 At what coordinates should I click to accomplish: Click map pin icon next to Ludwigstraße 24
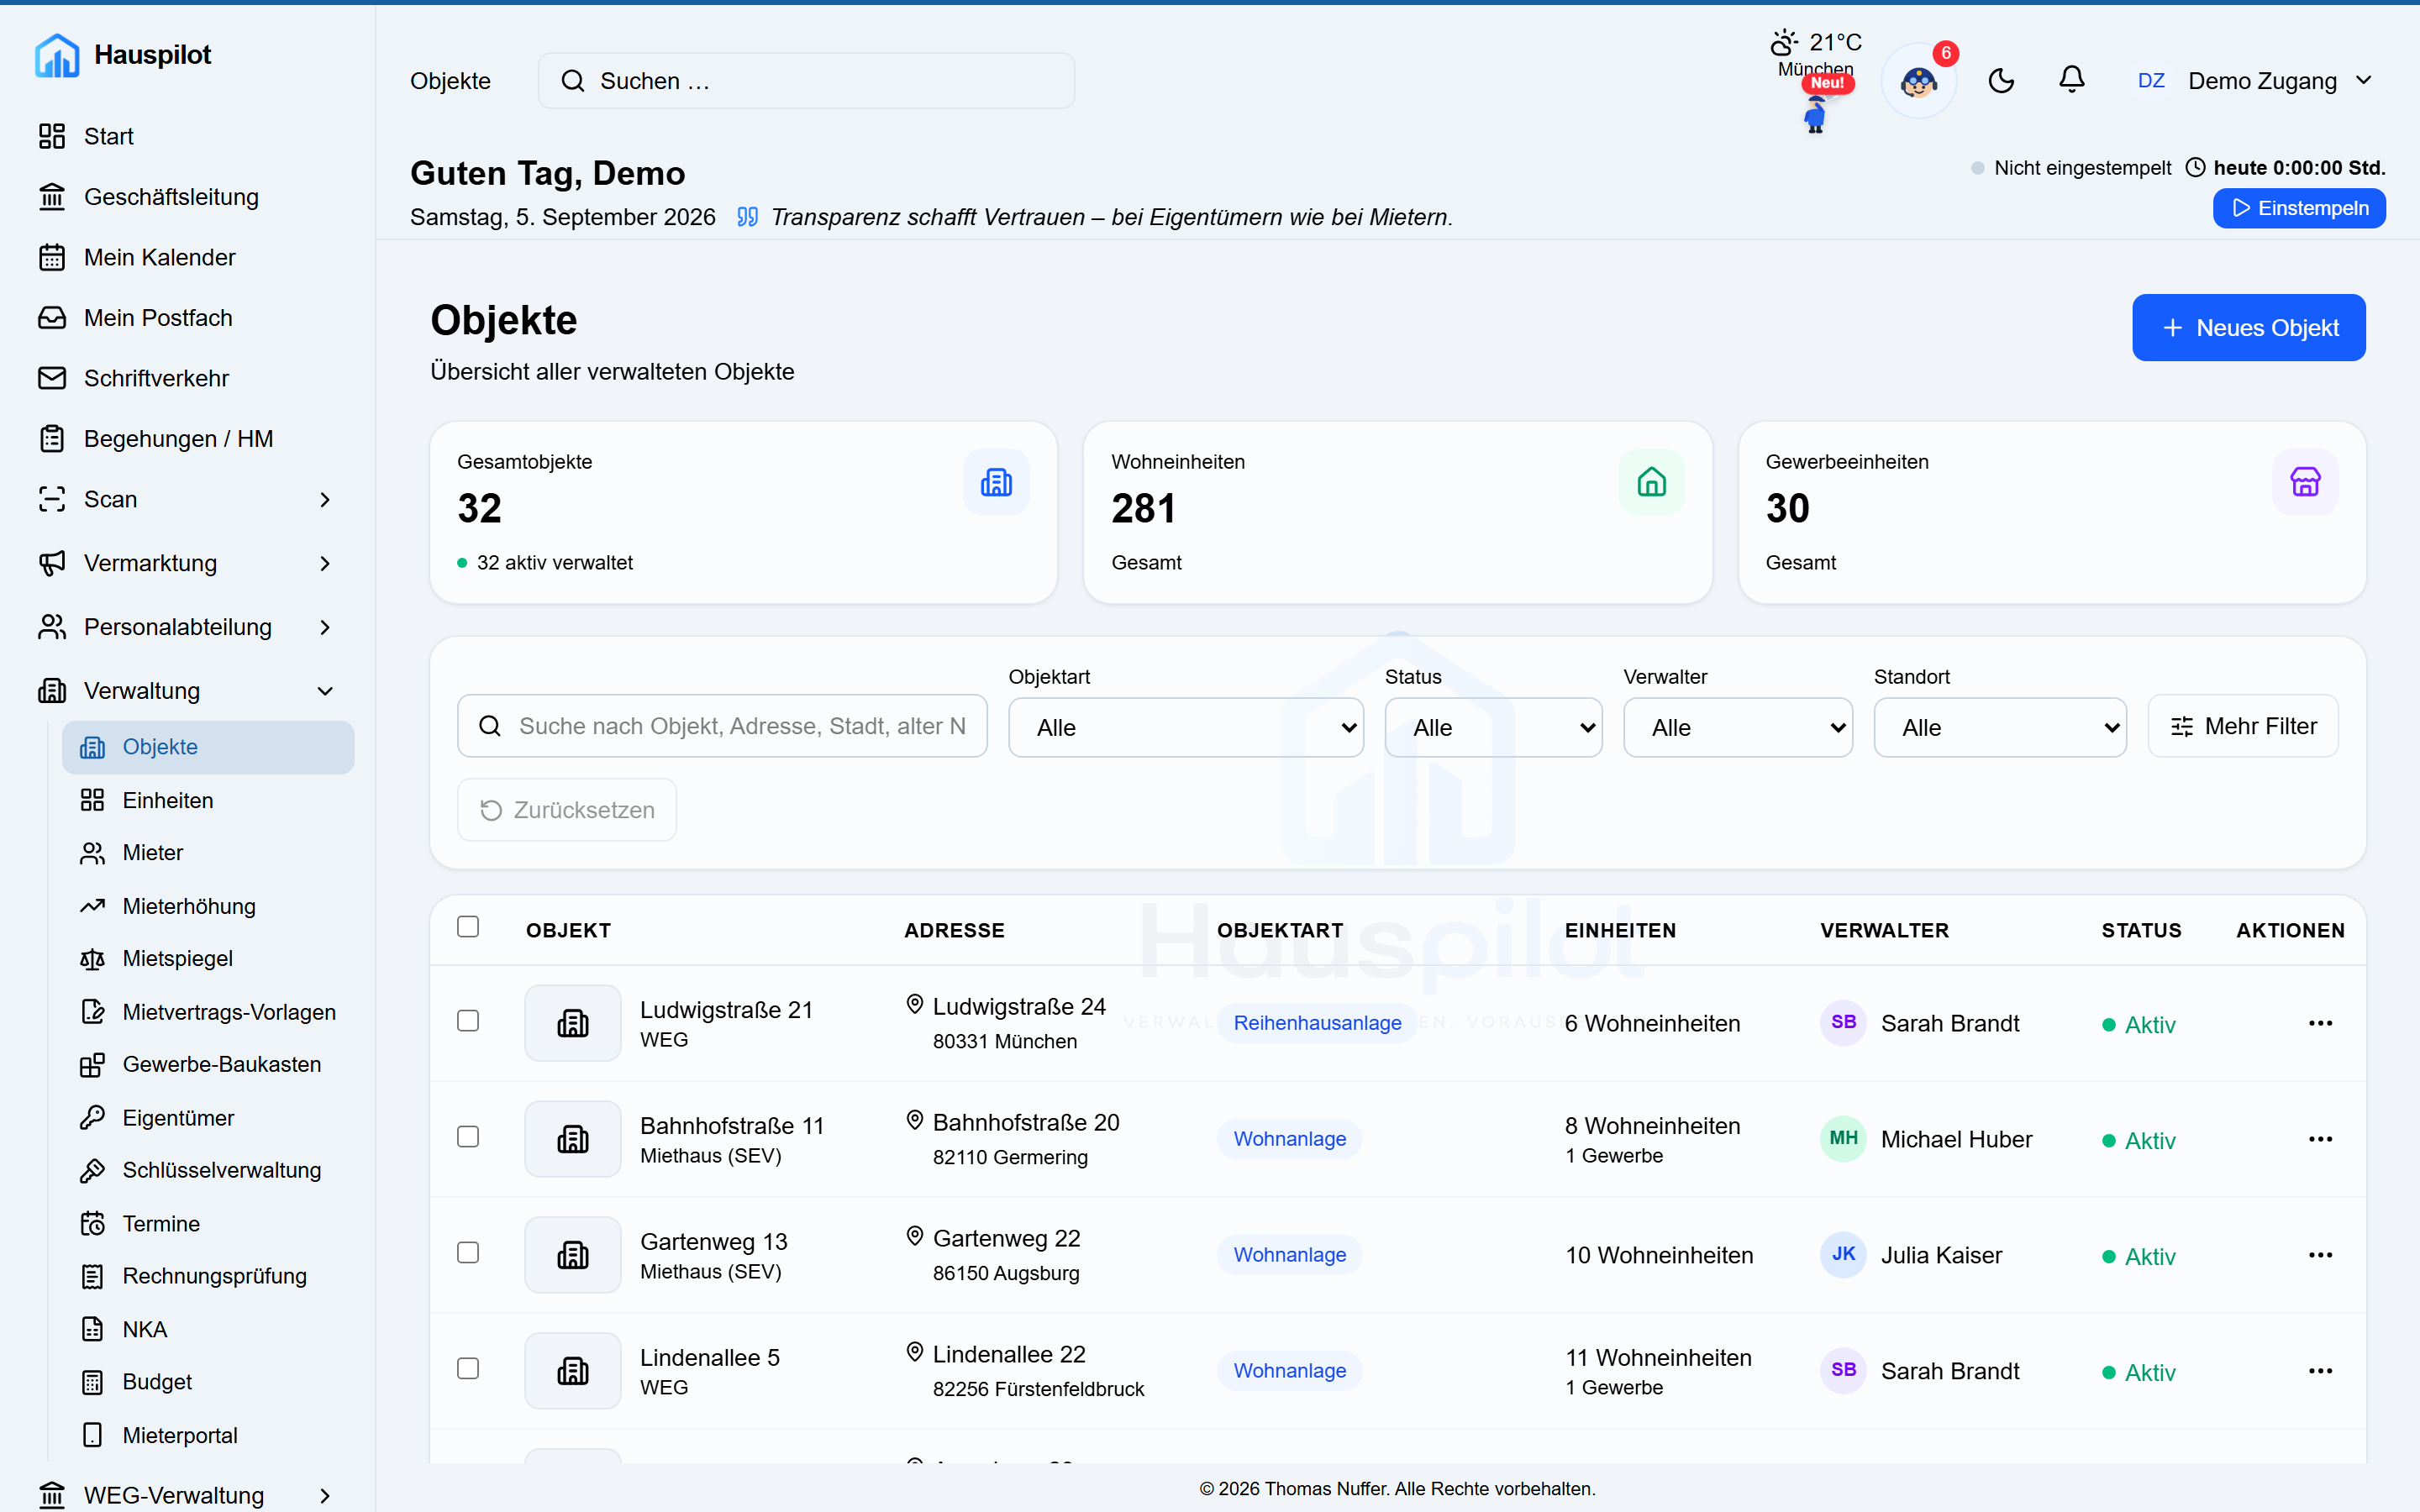pos(914,1004)
